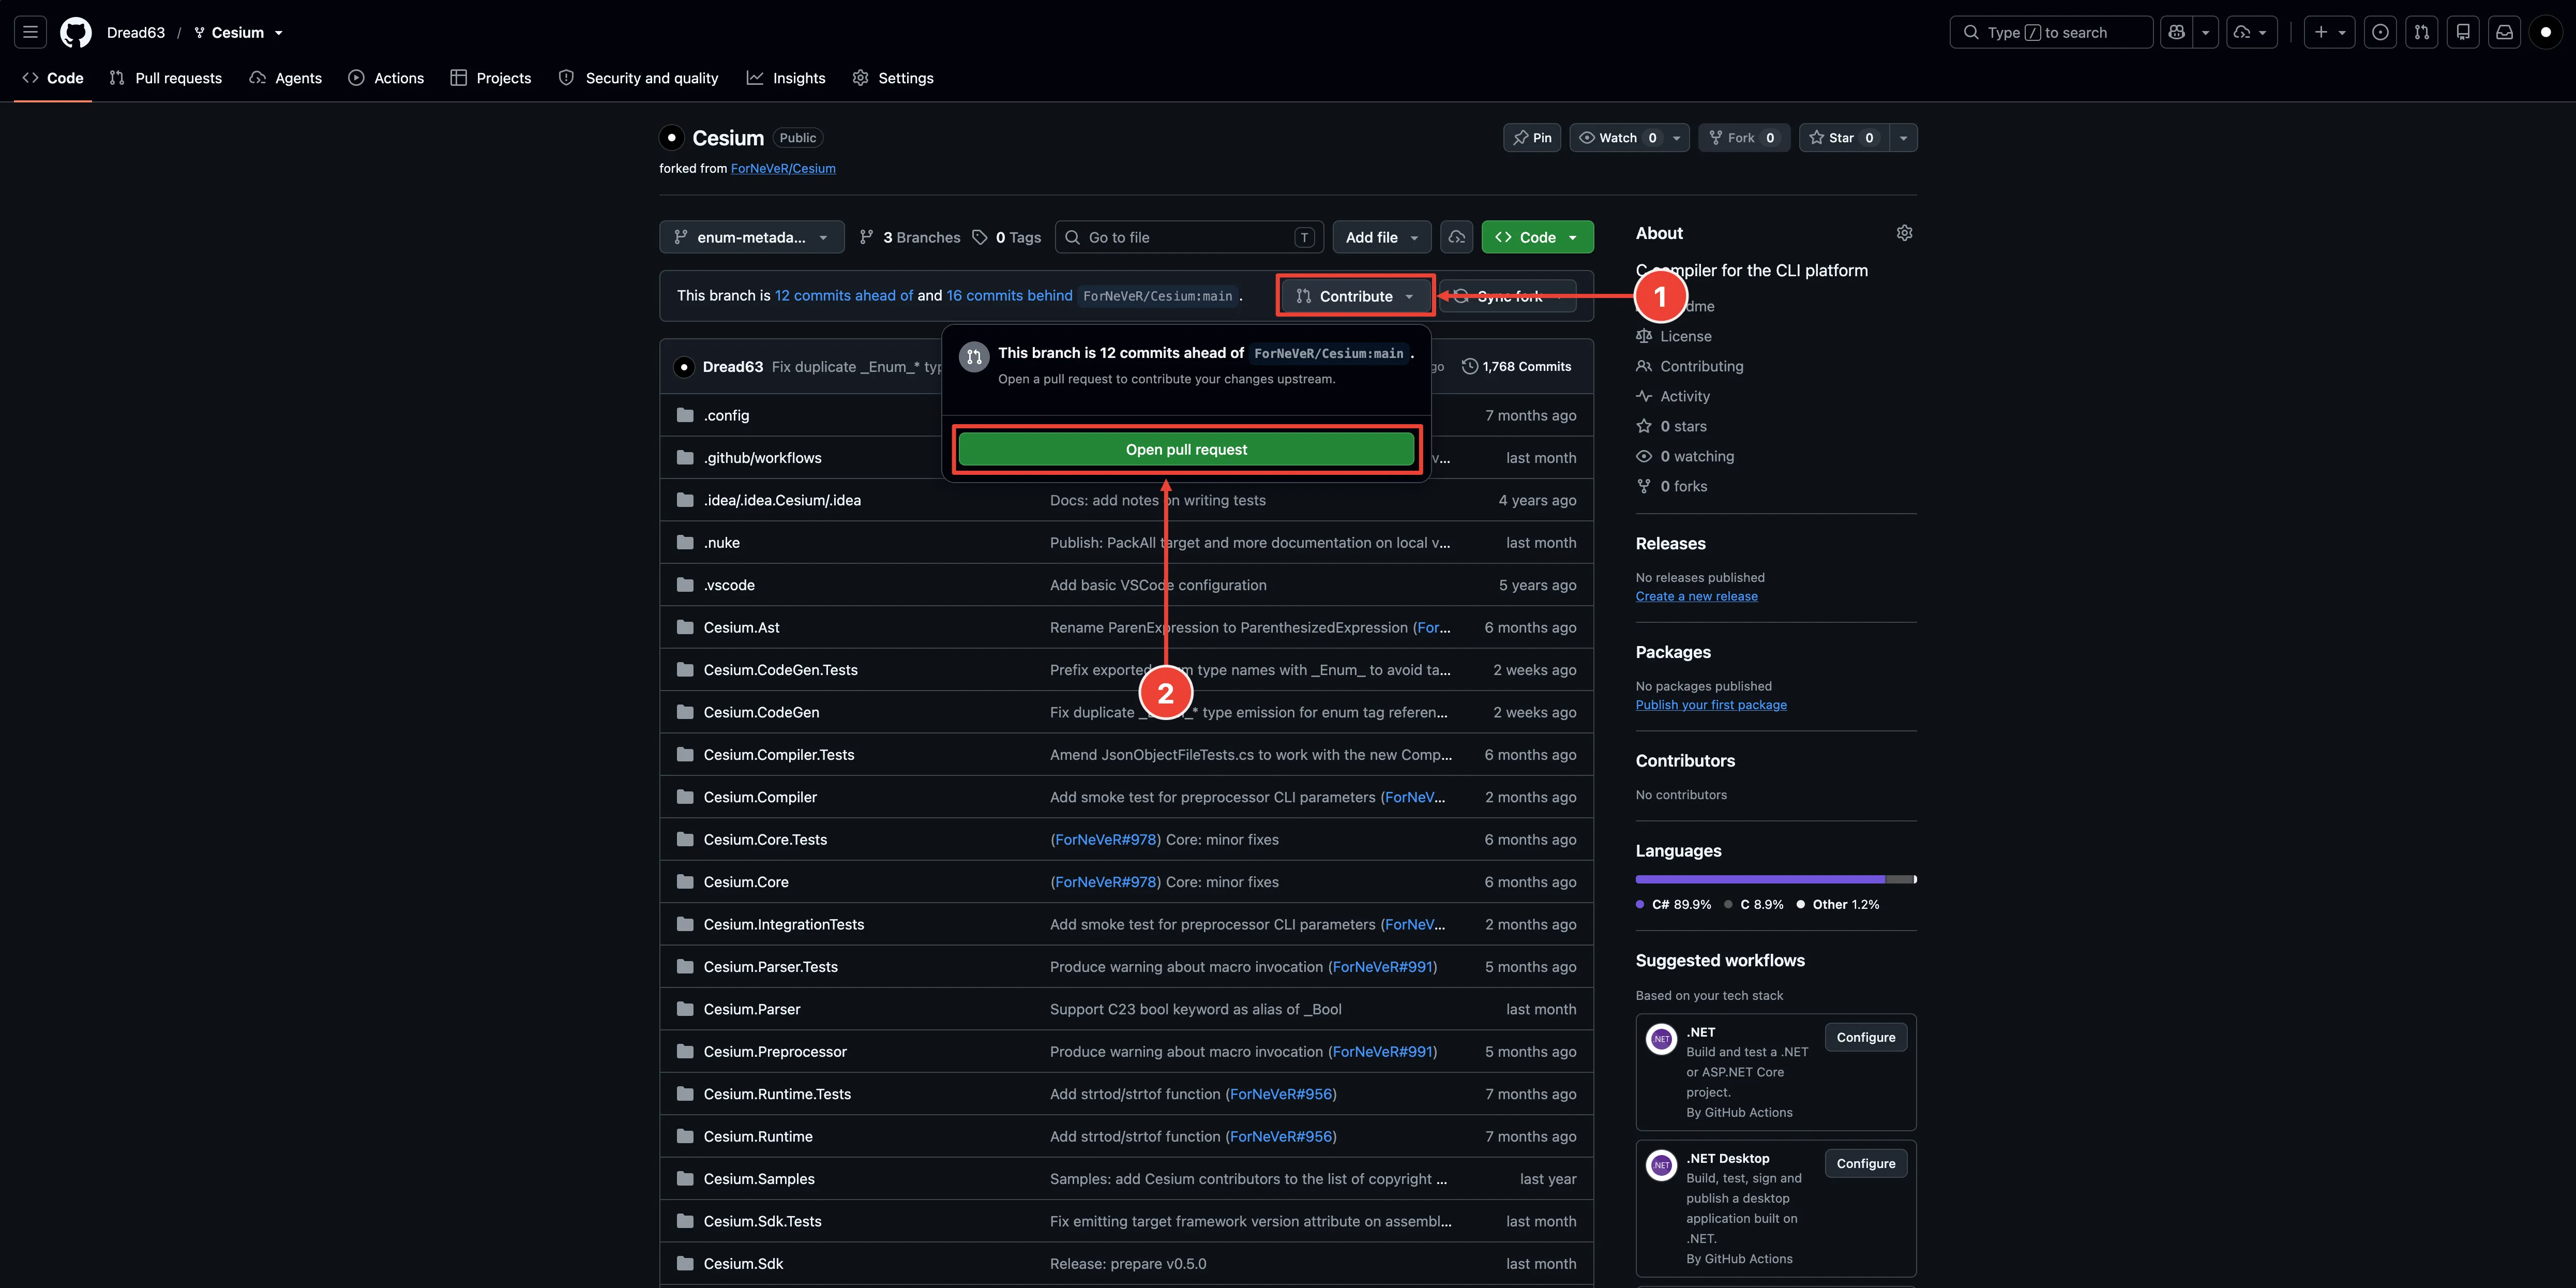Open the enum-metada... branch selector
The height and width of the screenshot is (1288, 2576).
tap(752, 237)
